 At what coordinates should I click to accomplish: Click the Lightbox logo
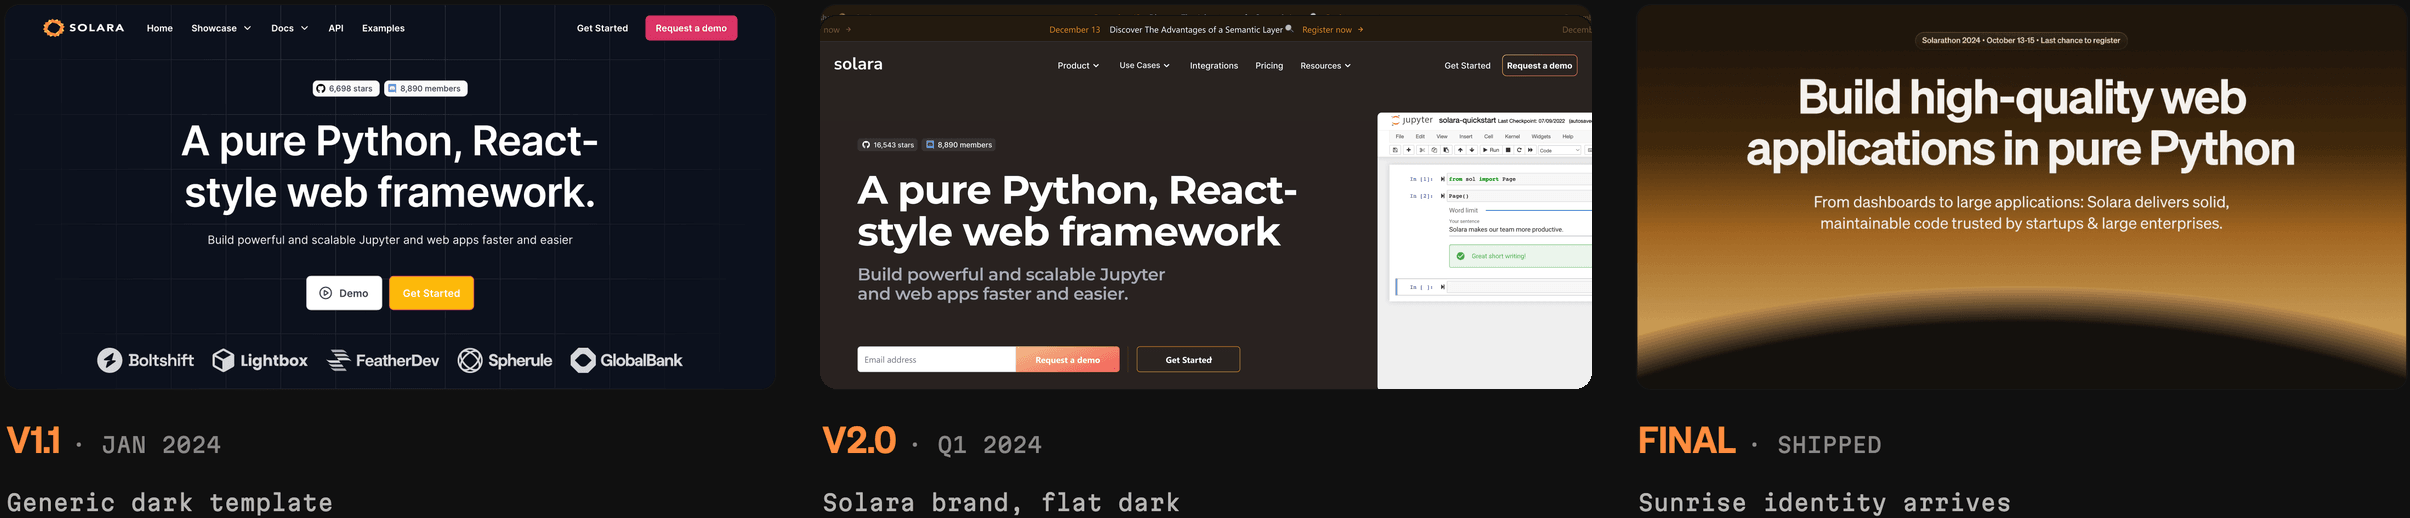[x=260, y=360]
